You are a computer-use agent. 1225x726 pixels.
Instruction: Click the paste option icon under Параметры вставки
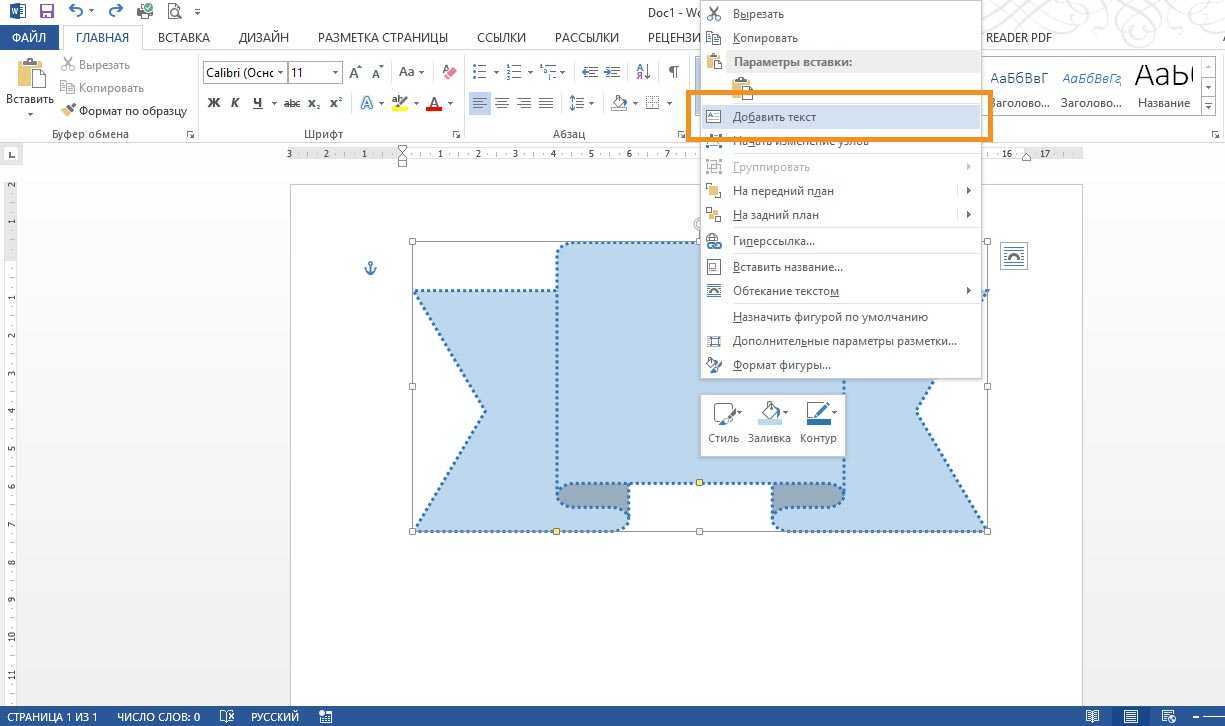pyautogui.click(x=742, y=89)
